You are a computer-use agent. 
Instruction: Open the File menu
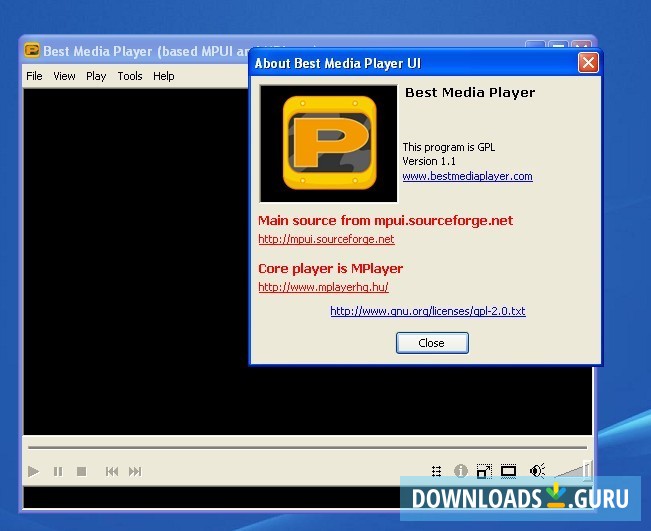pyautogui.click(x=34, y=76)
